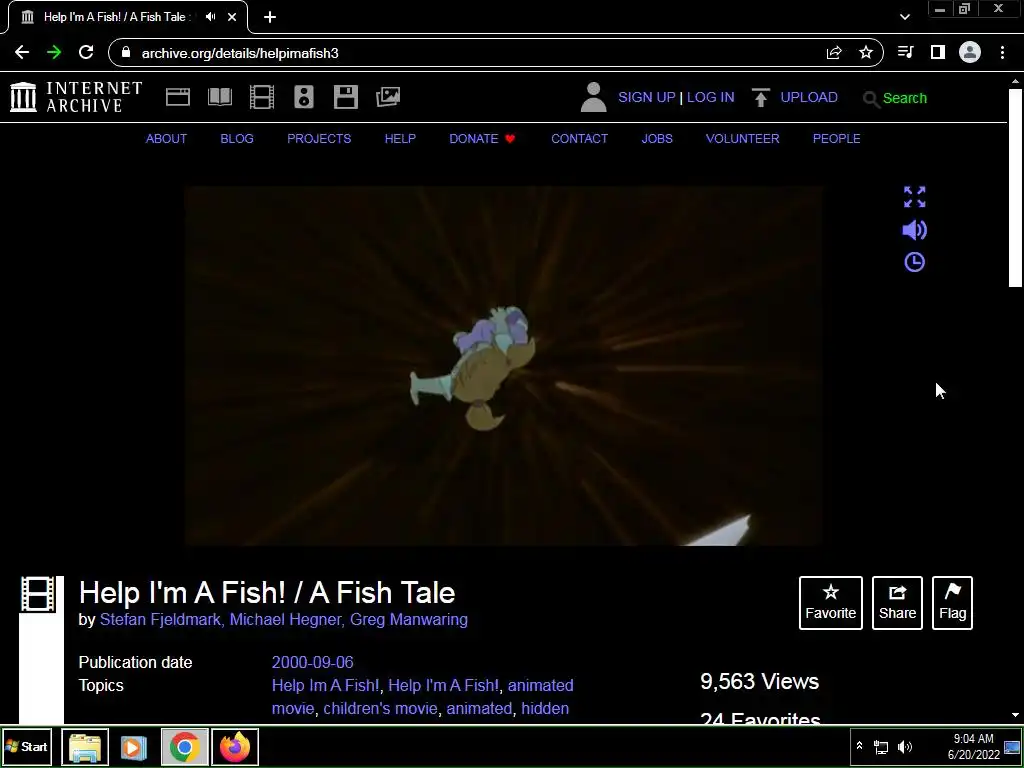Flag this item

[952, 603]
